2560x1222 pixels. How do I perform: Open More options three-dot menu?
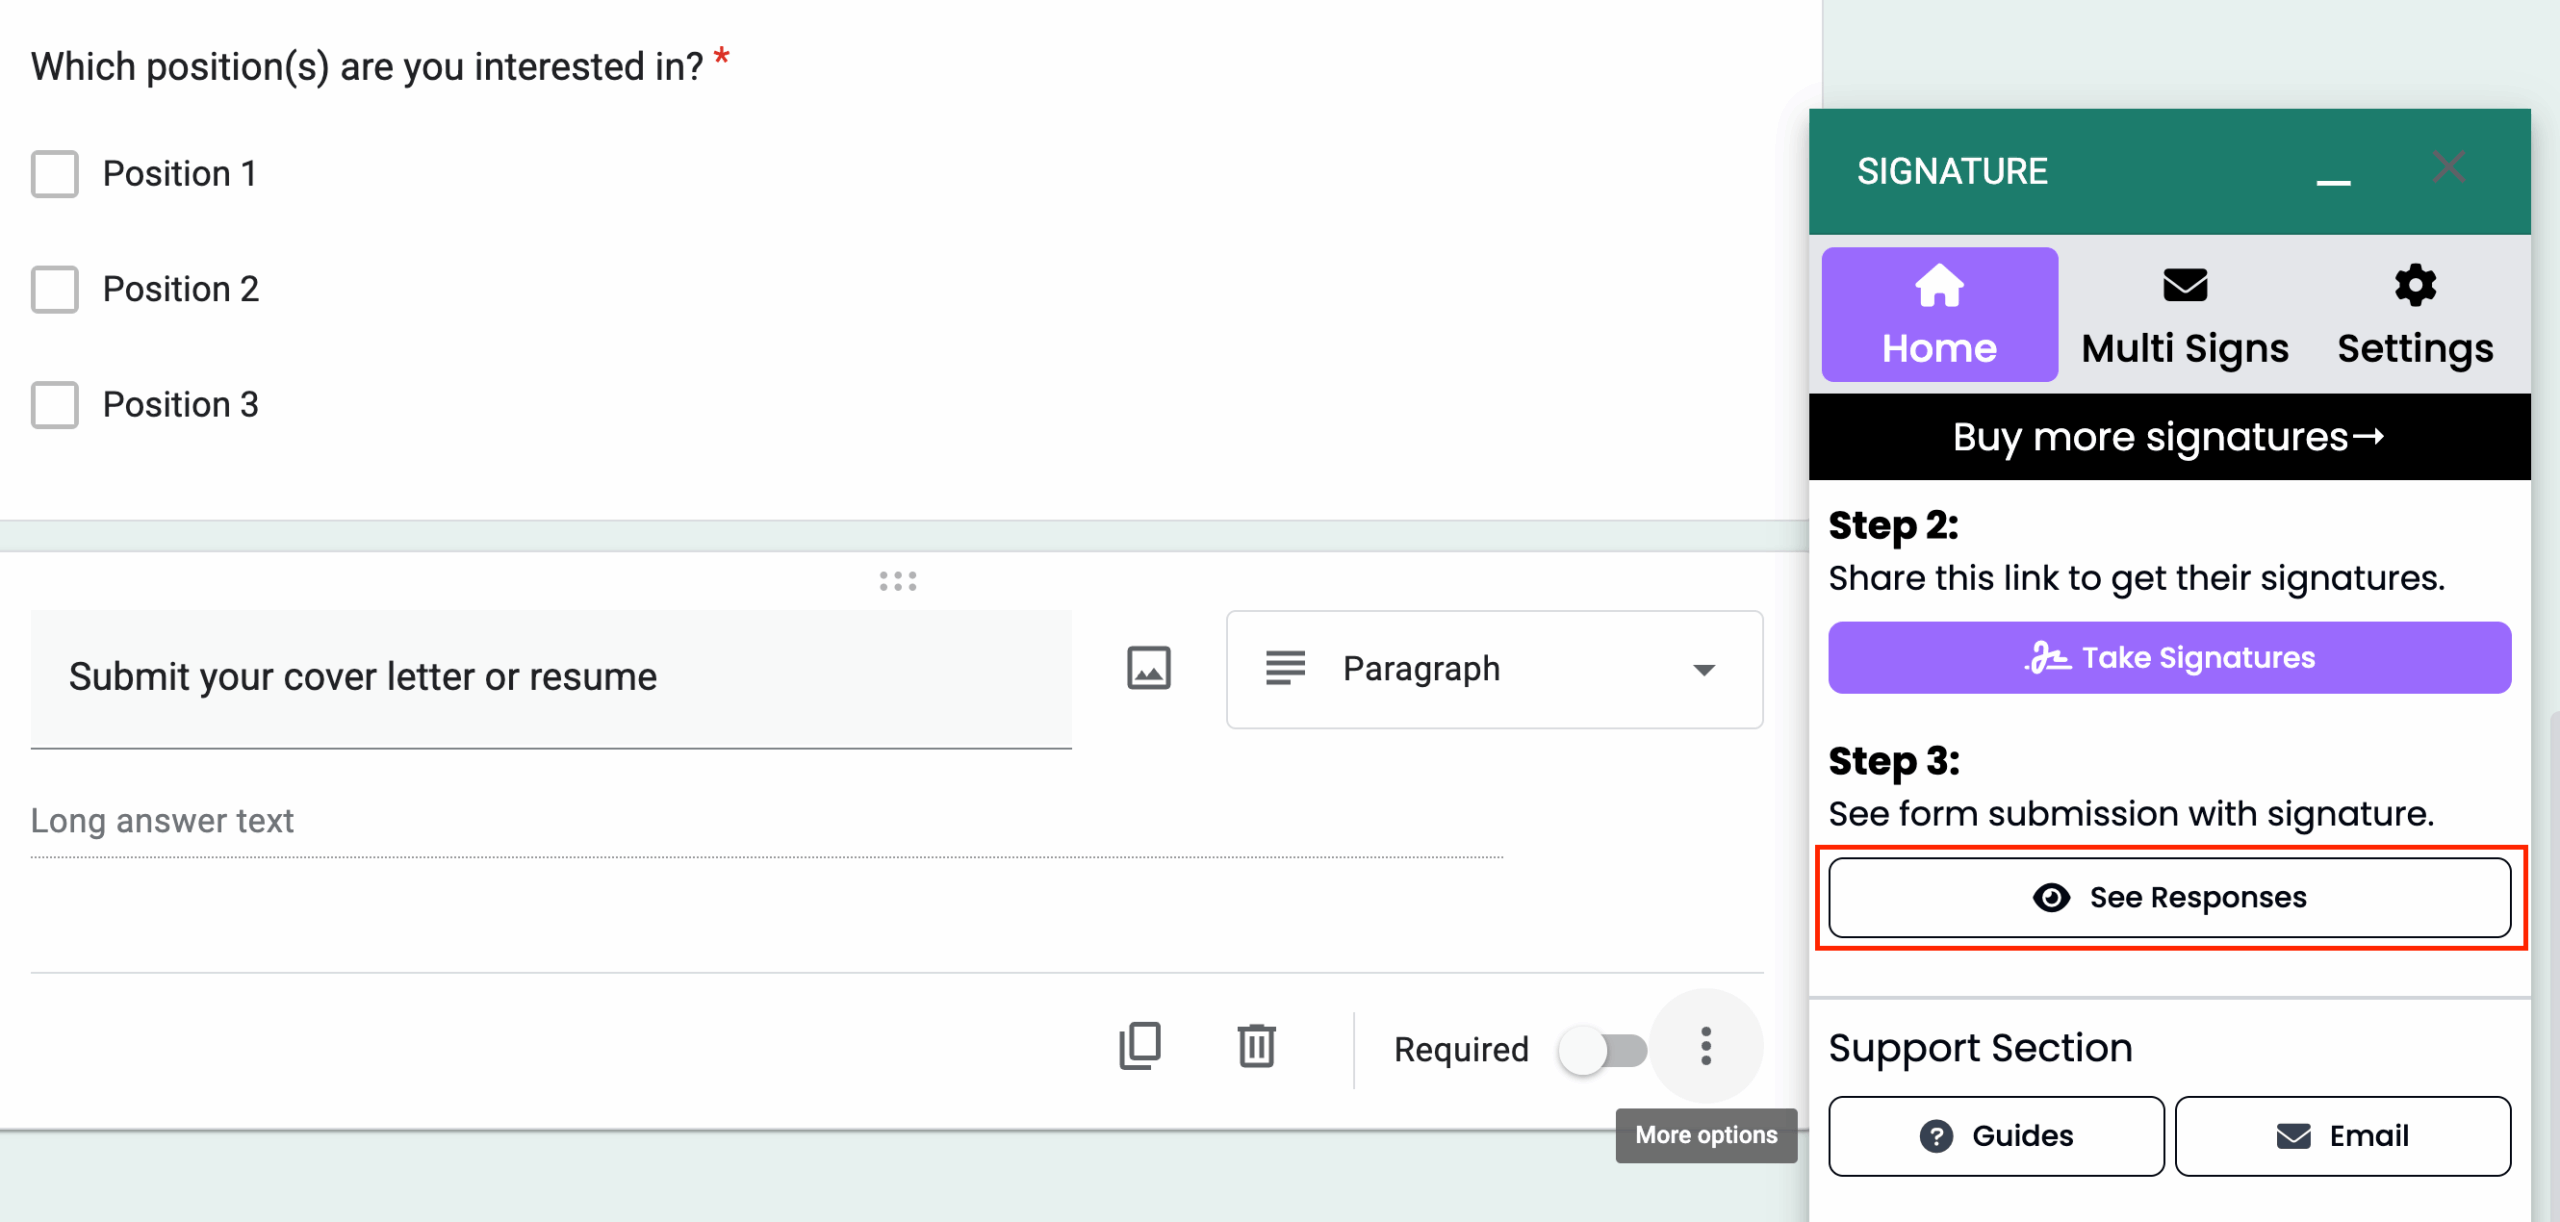[x=1705, y=1047]
